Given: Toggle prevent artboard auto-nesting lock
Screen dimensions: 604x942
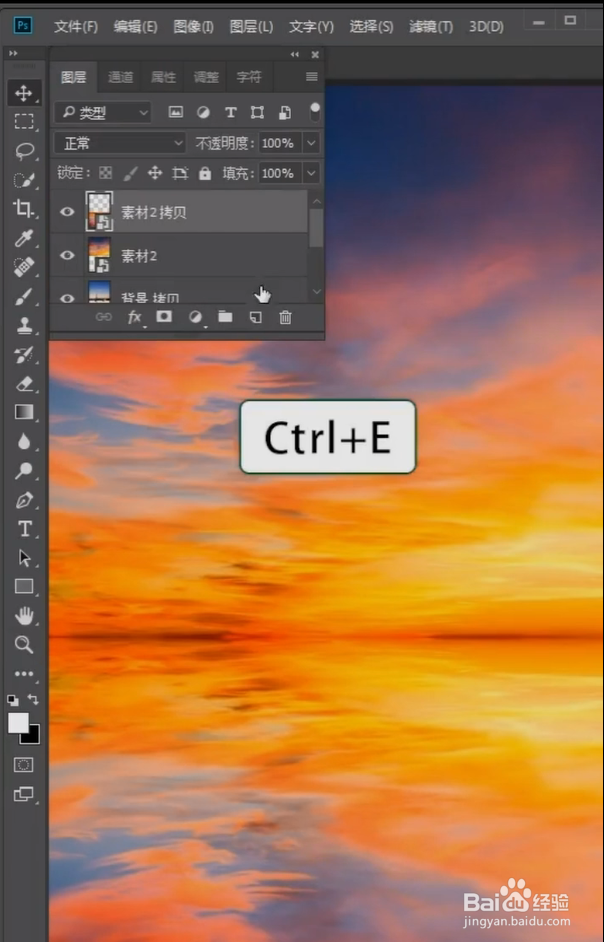Looking at the screenshot, I should pos(180,173).
